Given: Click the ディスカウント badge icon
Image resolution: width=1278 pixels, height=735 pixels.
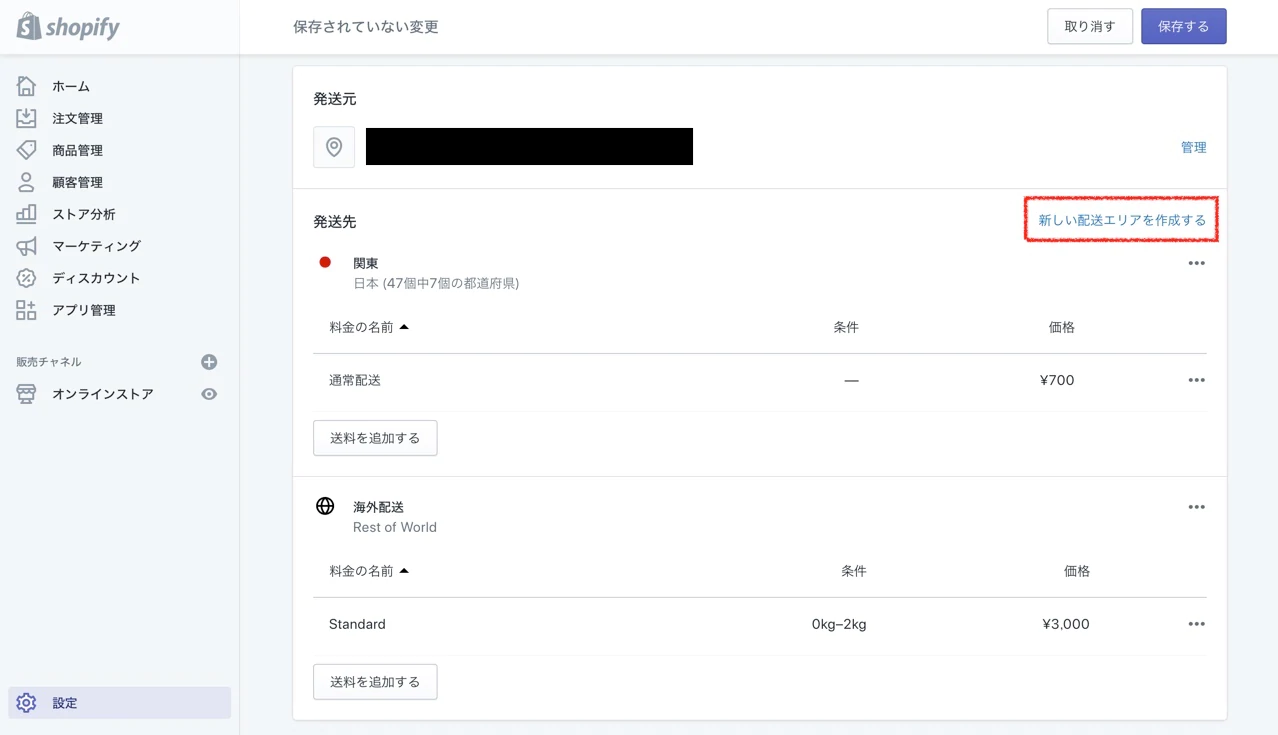Looking at the screenshot, I should [x=27, y=278].
